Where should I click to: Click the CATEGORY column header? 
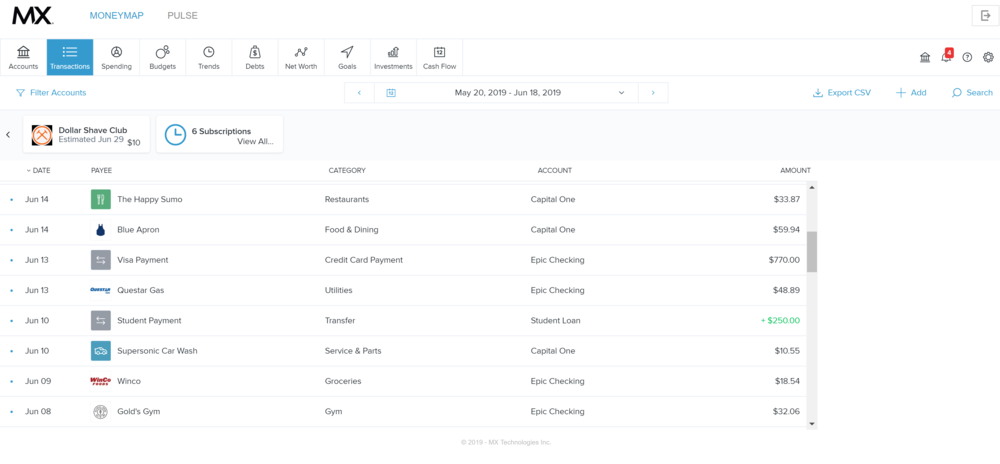click(347, 170)
